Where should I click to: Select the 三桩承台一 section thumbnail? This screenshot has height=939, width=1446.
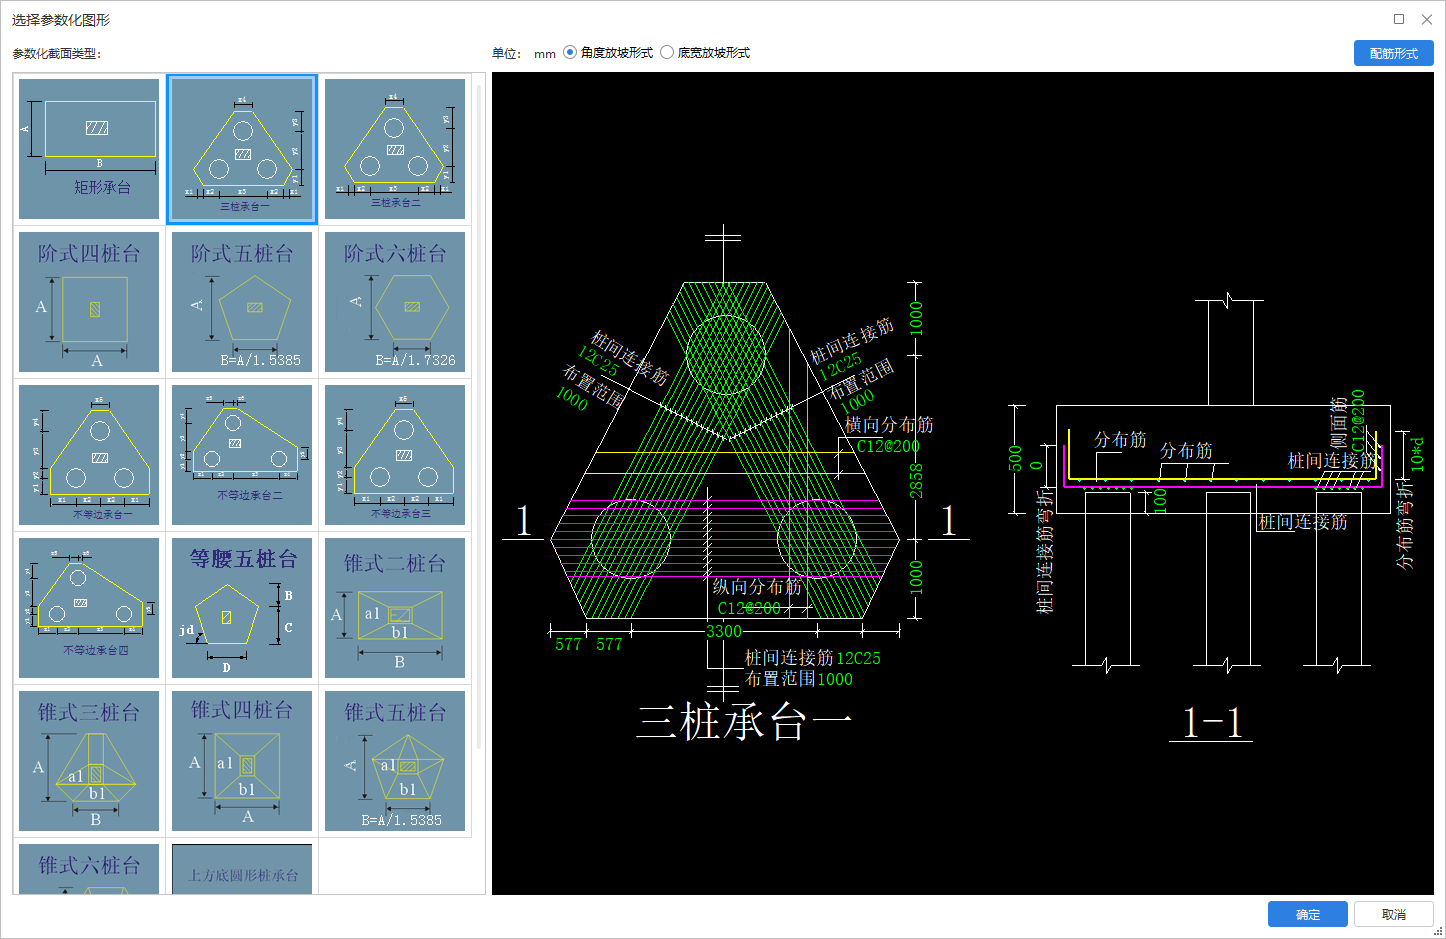pos(242,149)
